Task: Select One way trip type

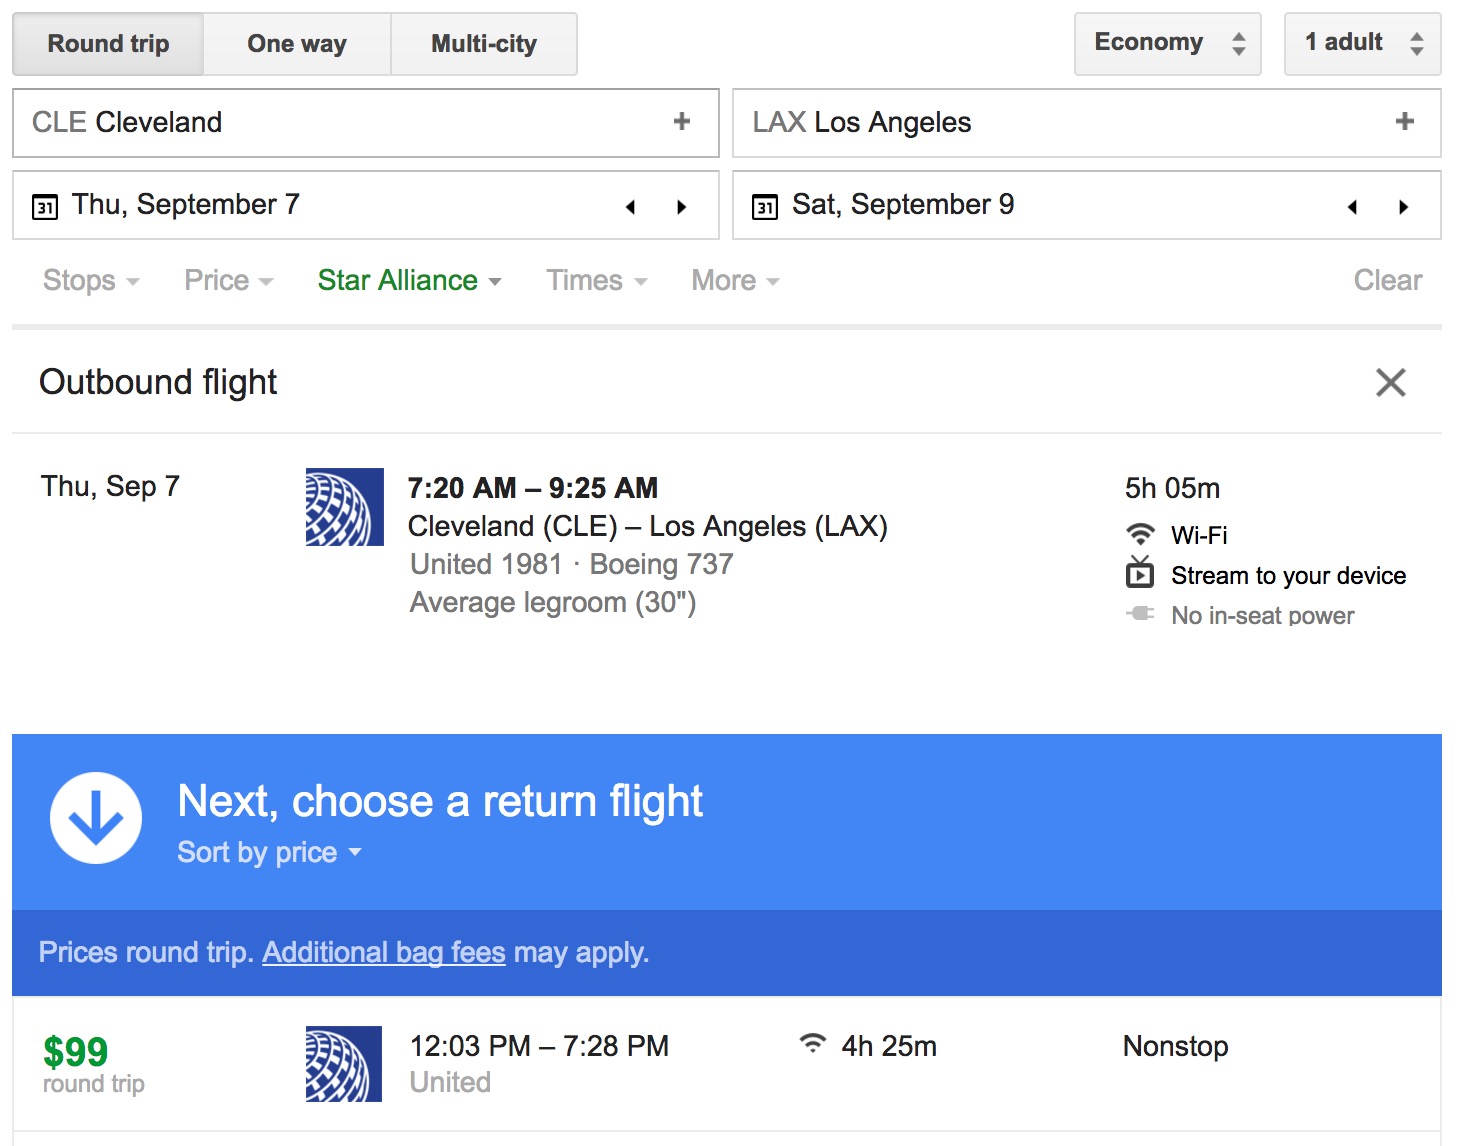Action: (297, 44)
